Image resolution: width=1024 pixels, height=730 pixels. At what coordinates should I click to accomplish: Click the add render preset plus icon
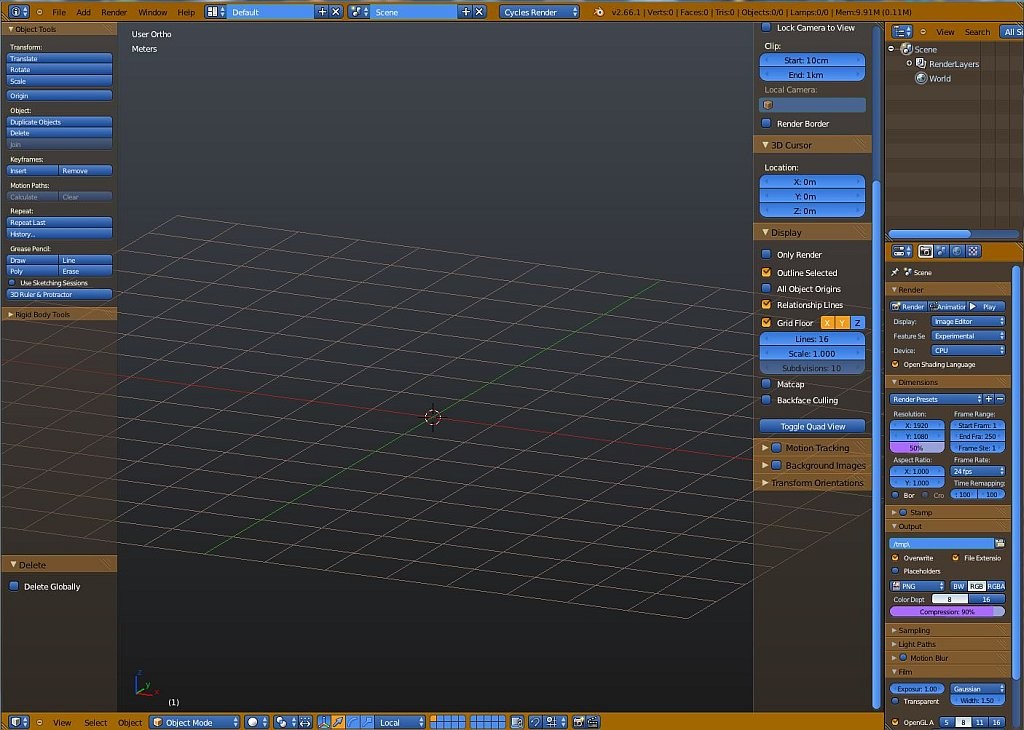pyautogui.click(x=988, y=399)
